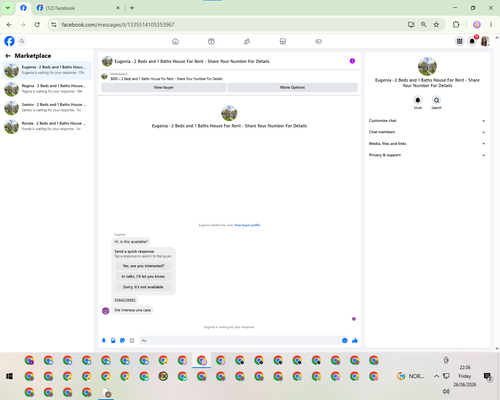The height and width of the screenshot is (400, 500).
Task: Send a thumbs-up like
Action: (x=355, y=340)
